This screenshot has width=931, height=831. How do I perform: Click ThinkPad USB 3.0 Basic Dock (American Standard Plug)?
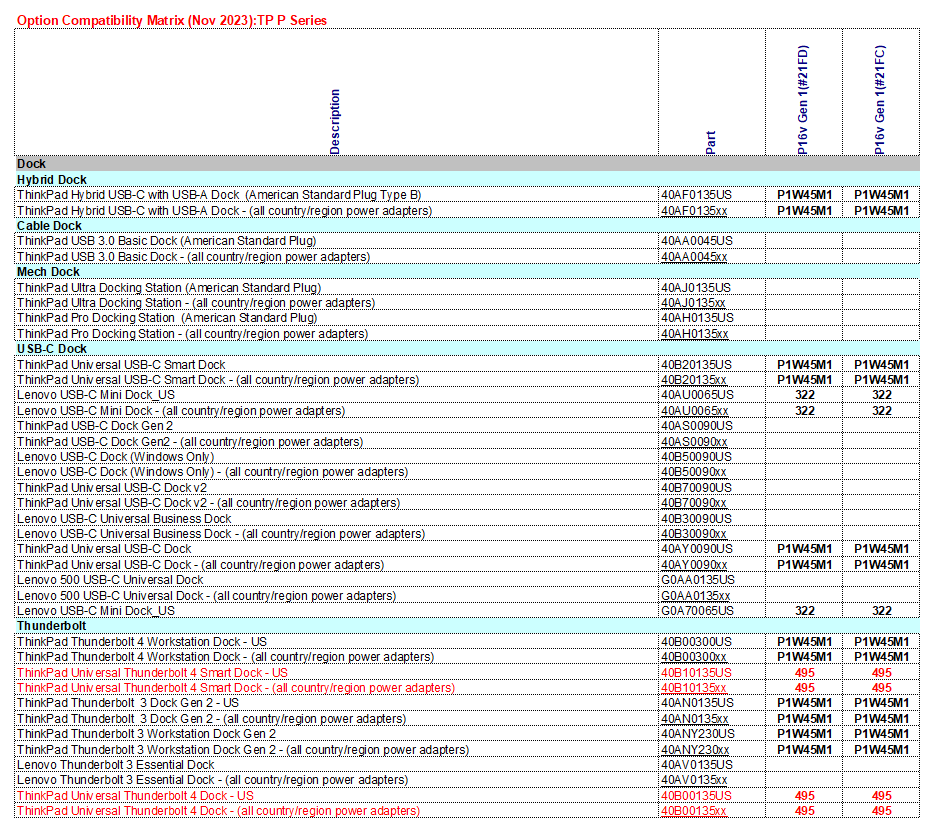pyautogui.click(x=166, y=241)
